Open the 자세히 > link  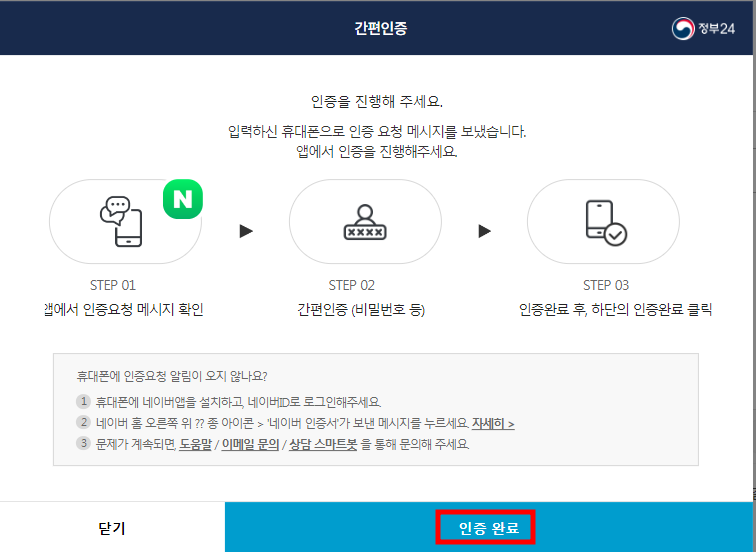[493, 423]
